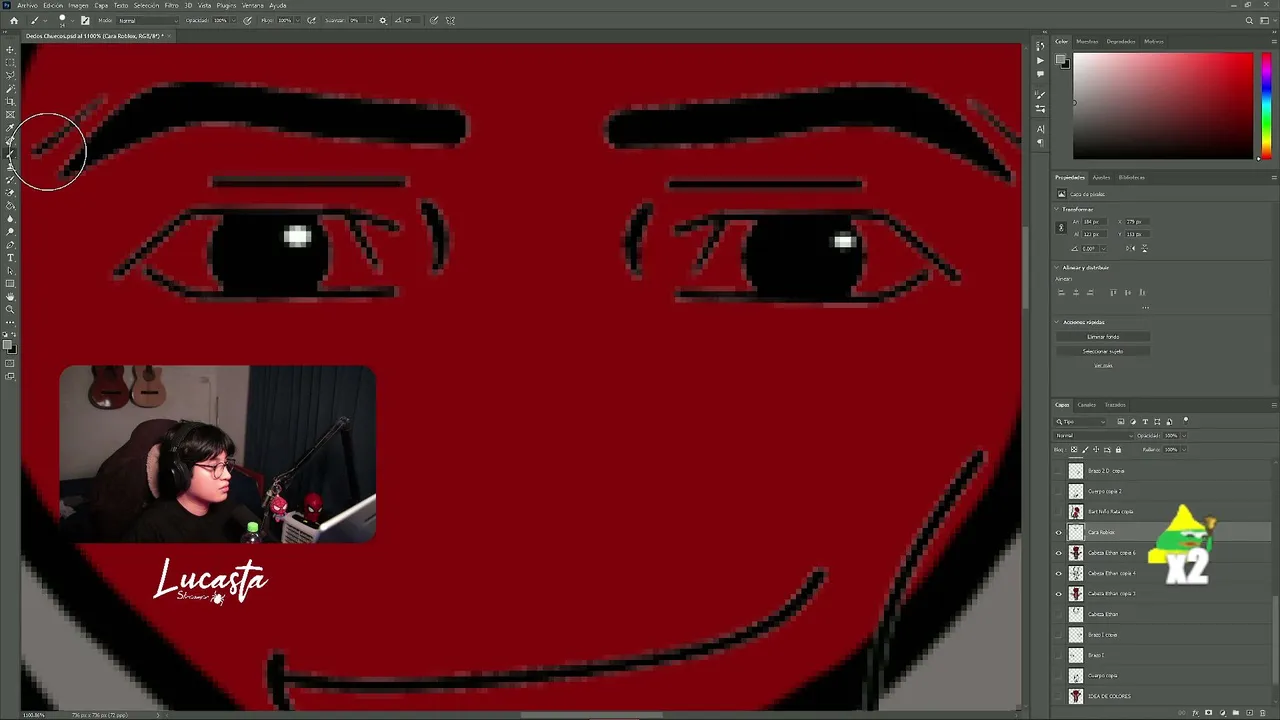1280x720 pixels.
Task: Open the Flujo slider arrow in options bar
Action: pos(297,20)
